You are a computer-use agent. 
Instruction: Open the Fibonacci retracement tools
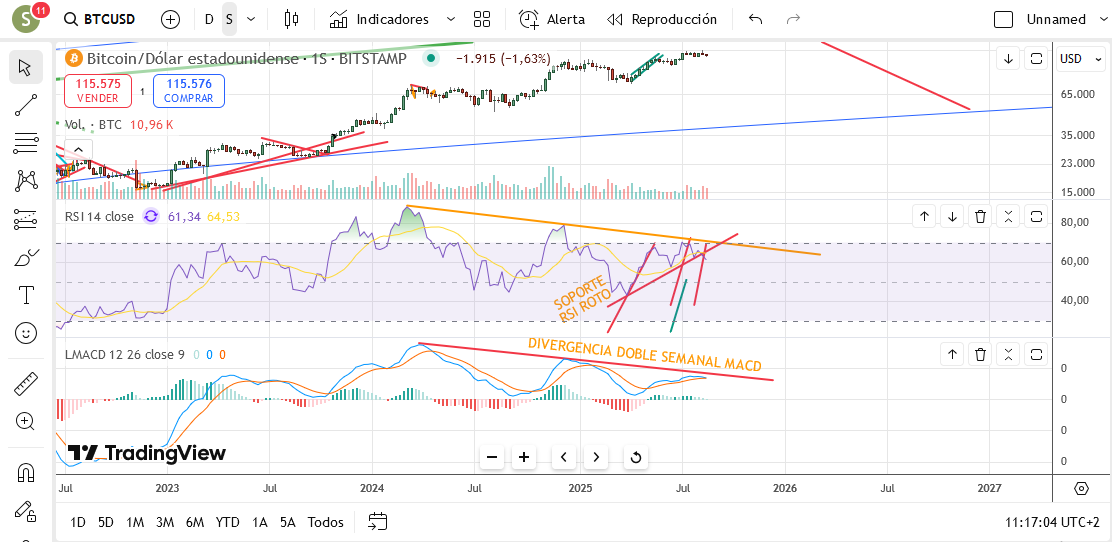tap(26, 143)
